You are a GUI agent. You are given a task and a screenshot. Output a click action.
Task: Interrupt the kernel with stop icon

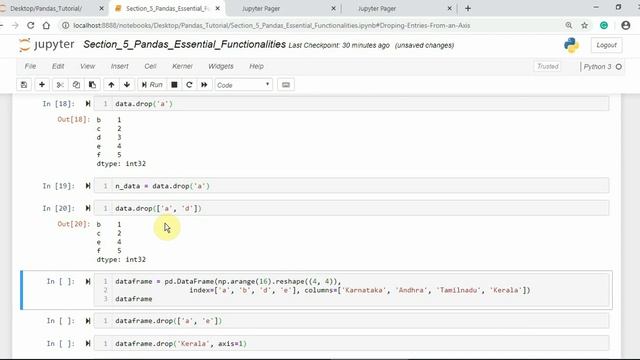[x=174, y=85]
